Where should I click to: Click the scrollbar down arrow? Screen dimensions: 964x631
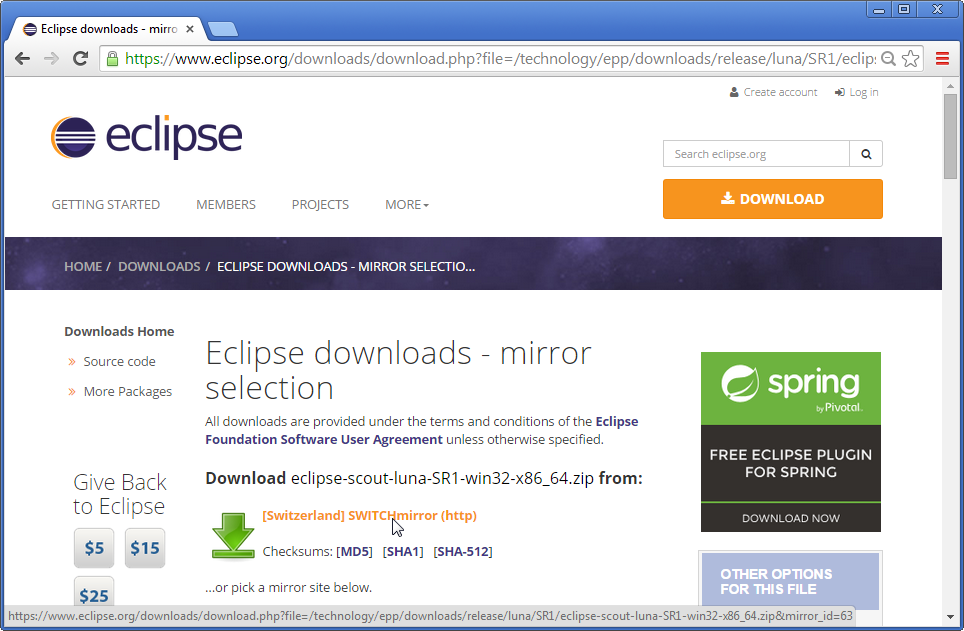pyautogui.click(x=950, y=617)
